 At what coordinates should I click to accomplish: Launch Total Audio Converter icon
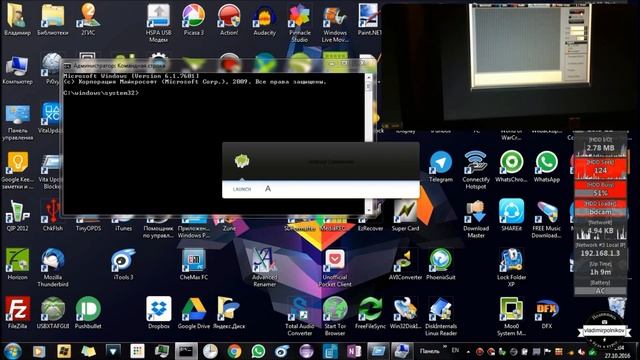tap(300, 316)
